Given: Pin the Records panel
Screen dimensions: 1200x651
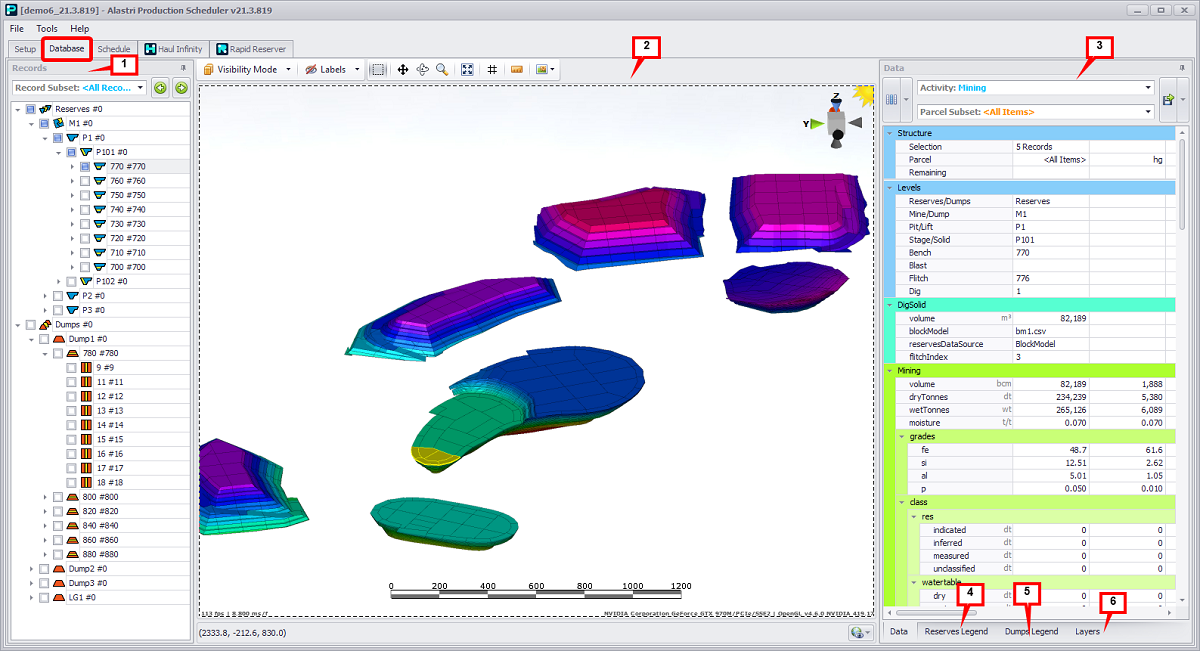Looking at the screenshot, I should tap(183, 68).
